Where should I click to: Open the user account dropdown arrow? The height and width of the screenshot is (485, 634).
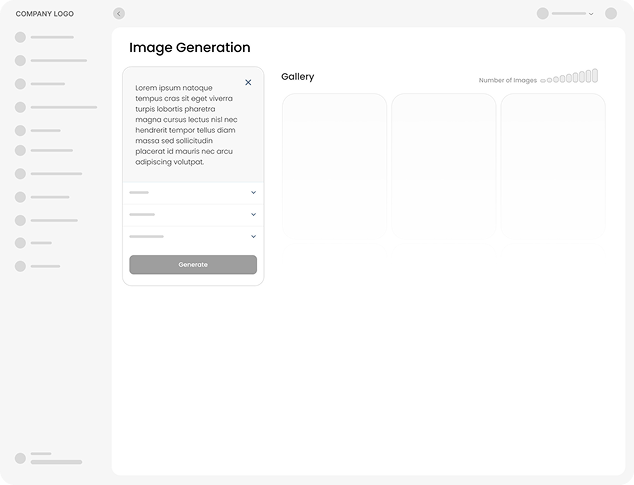click(591, 14)
